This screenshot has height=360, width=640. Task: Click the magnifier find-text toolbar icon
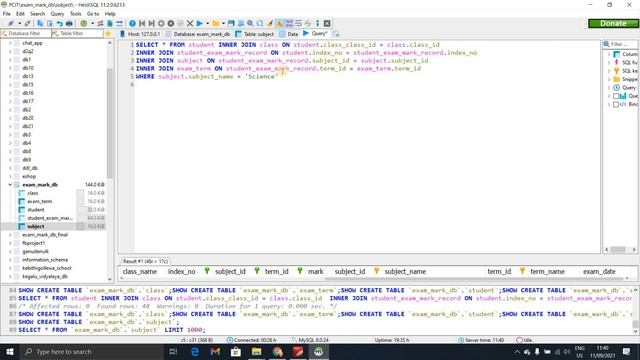(x=250, y=23)
